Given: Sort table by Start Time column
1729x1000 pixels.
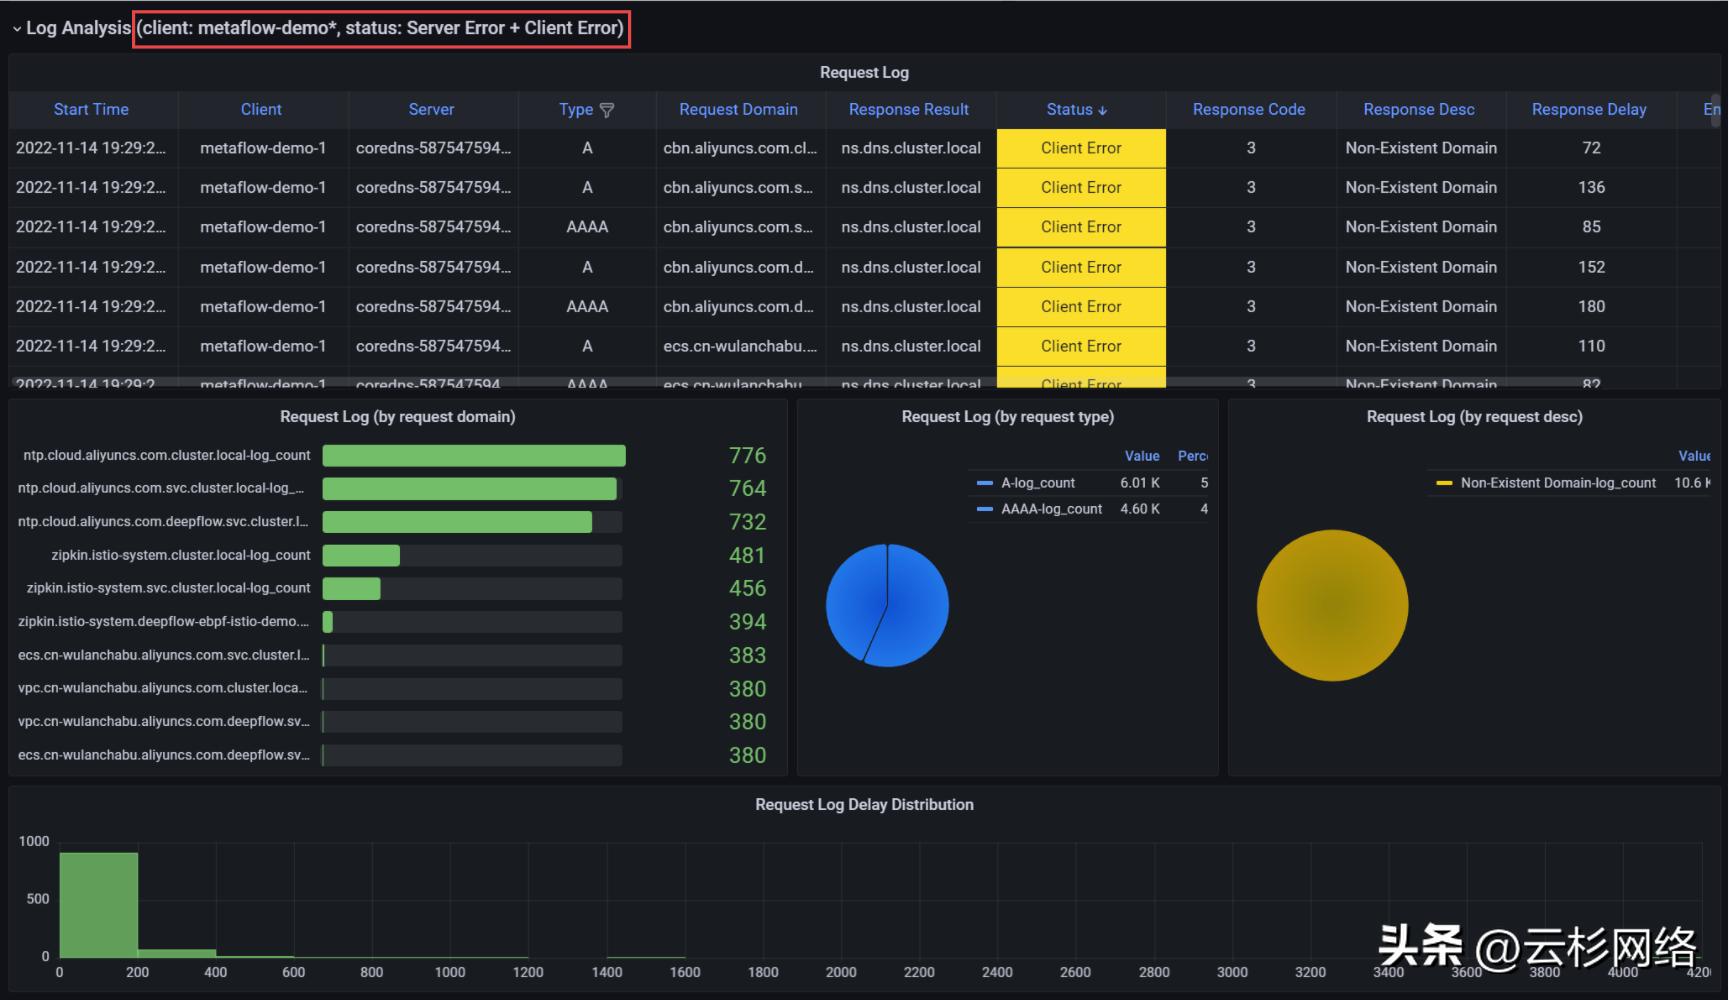Looking at the screenshot, I should tap(91, 109).
